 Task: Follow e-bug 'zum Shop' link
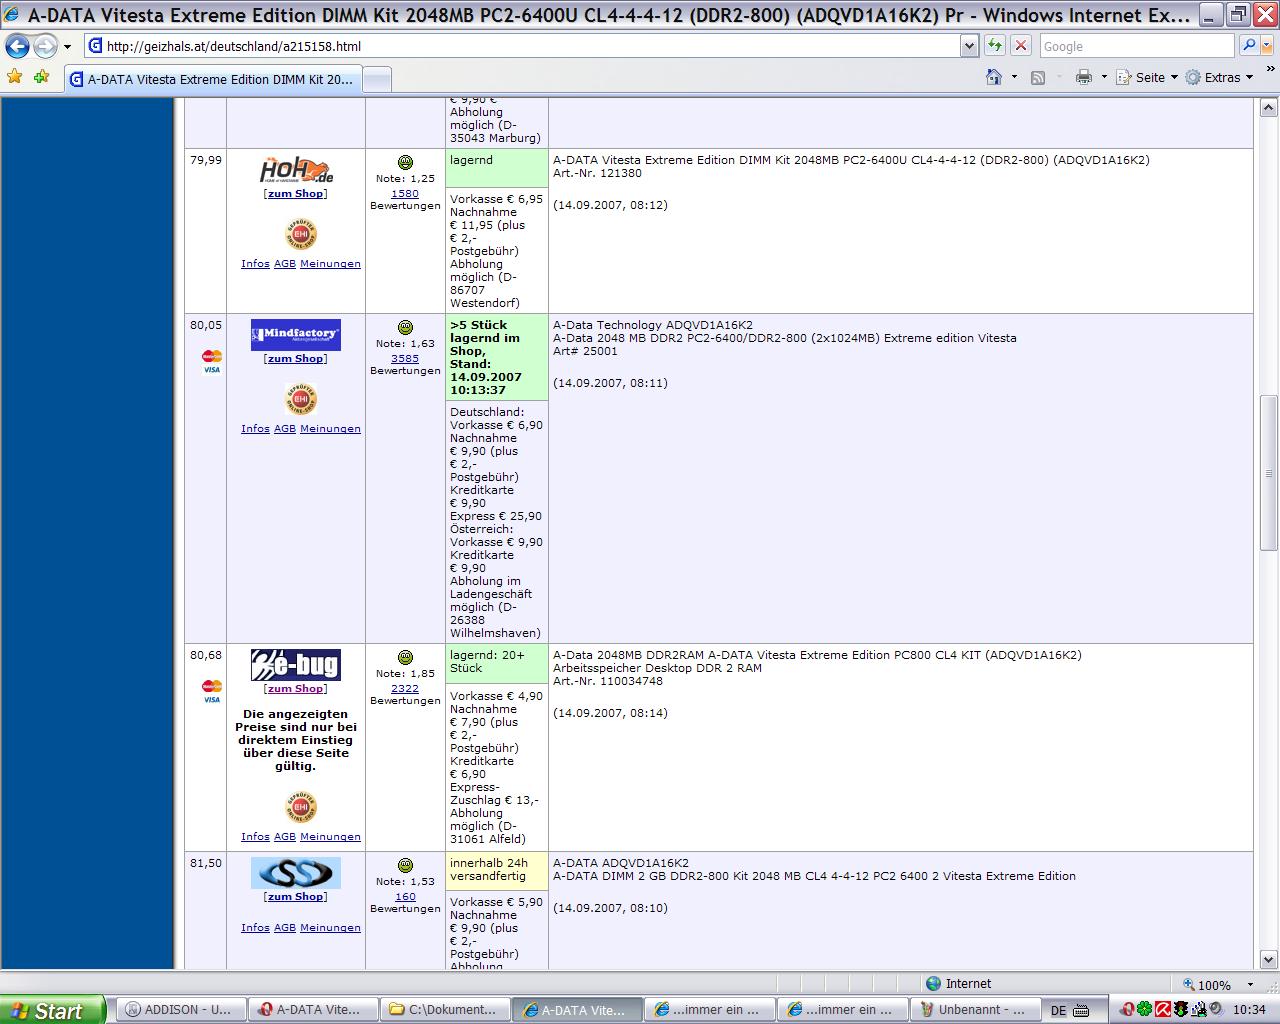296,689
